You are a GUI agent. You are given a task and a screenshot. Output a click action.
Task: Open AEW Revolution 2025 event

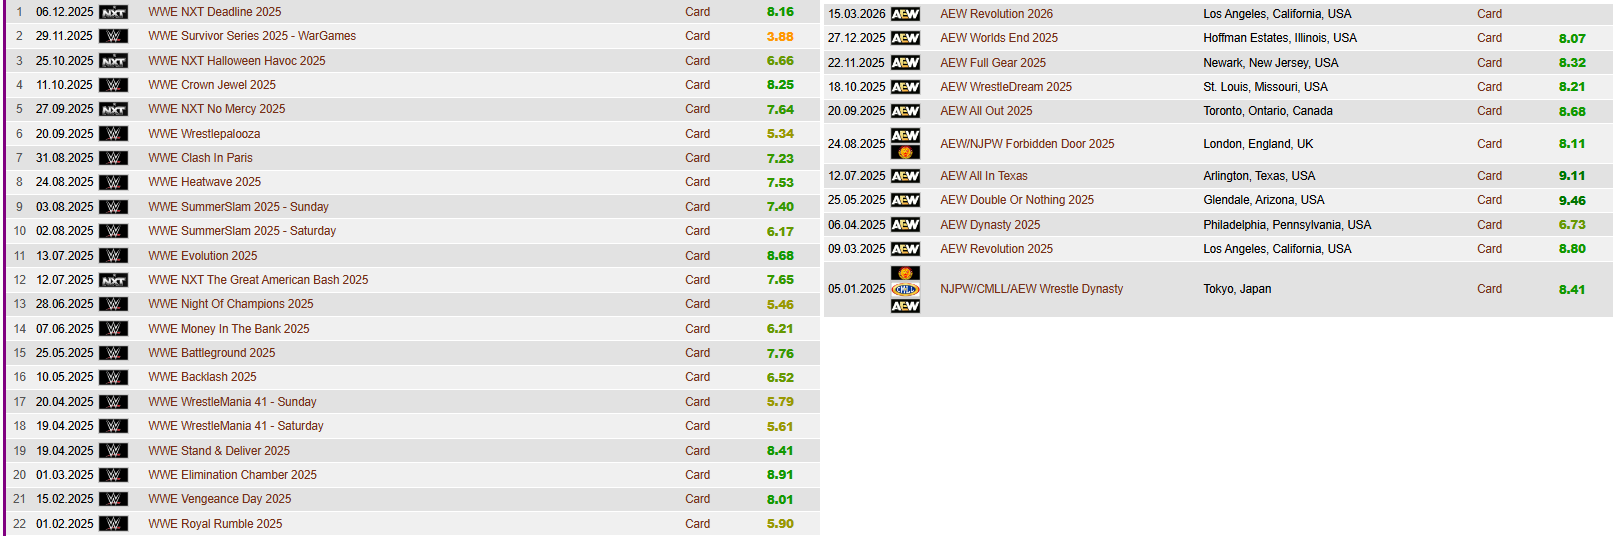tap(996, 249)
